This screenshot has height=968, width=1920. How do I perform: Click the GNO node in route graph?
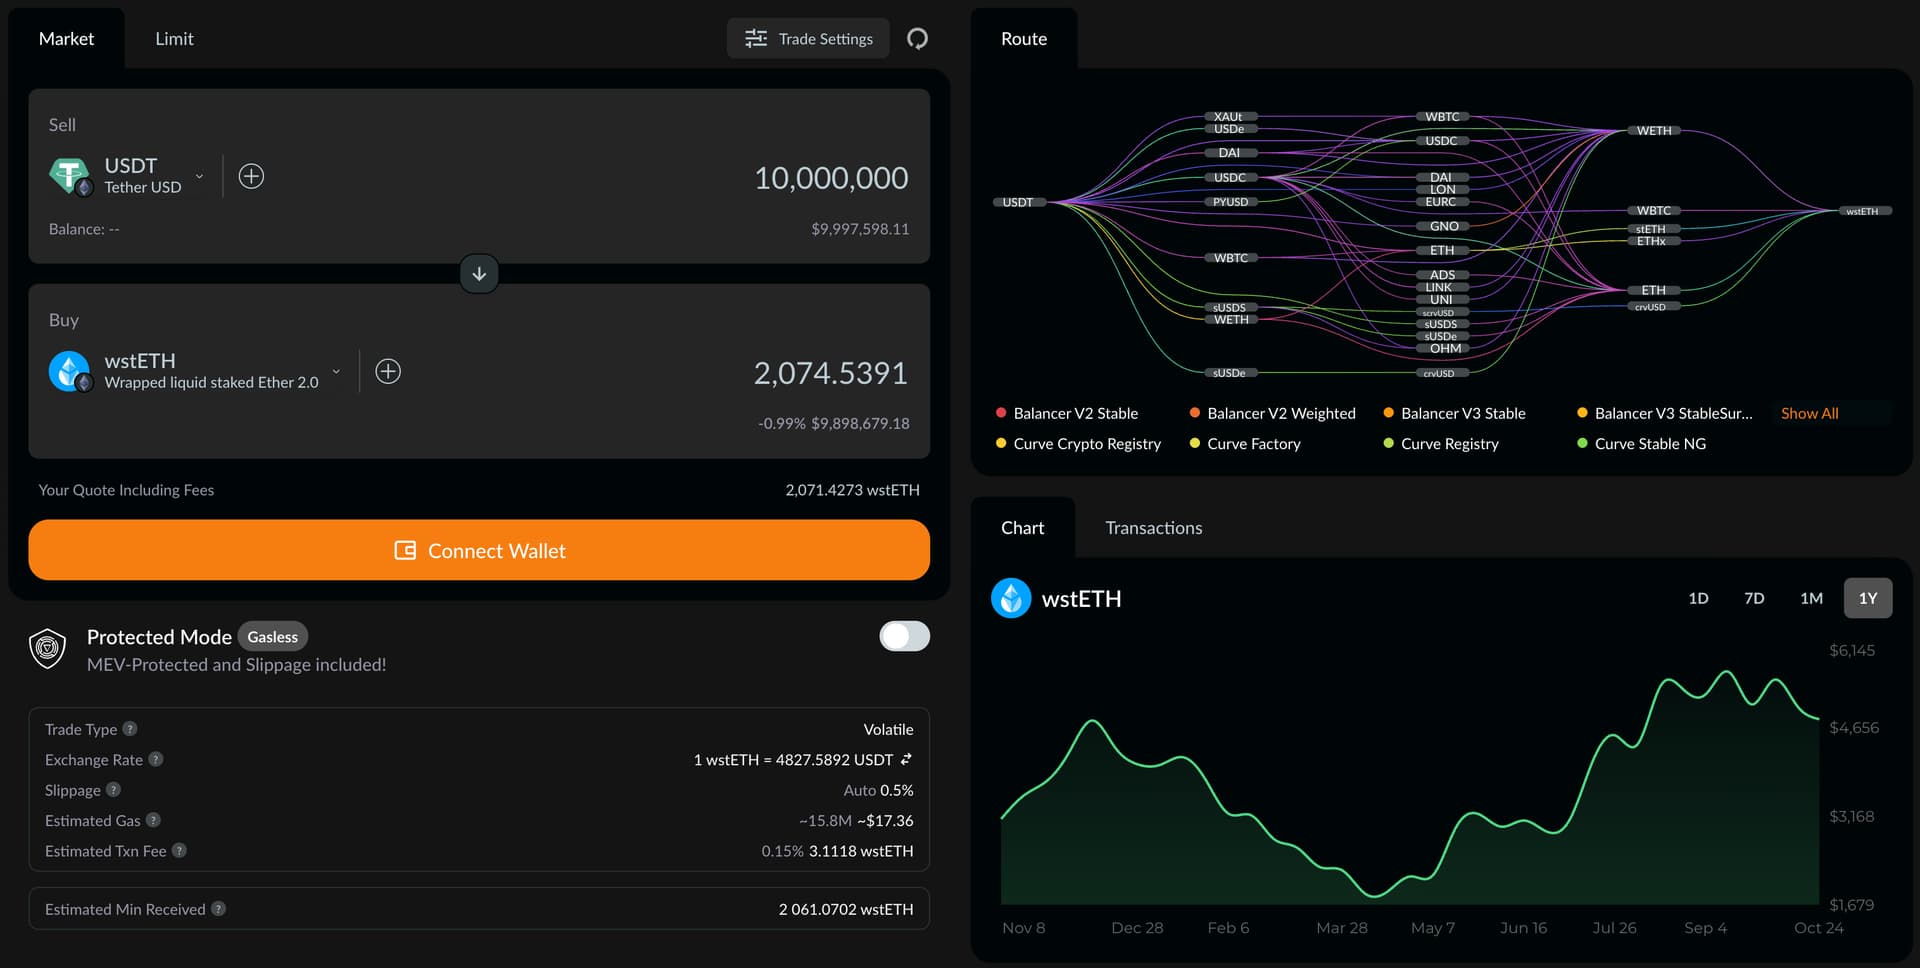pyautogui.click(x=1443, y=226)
